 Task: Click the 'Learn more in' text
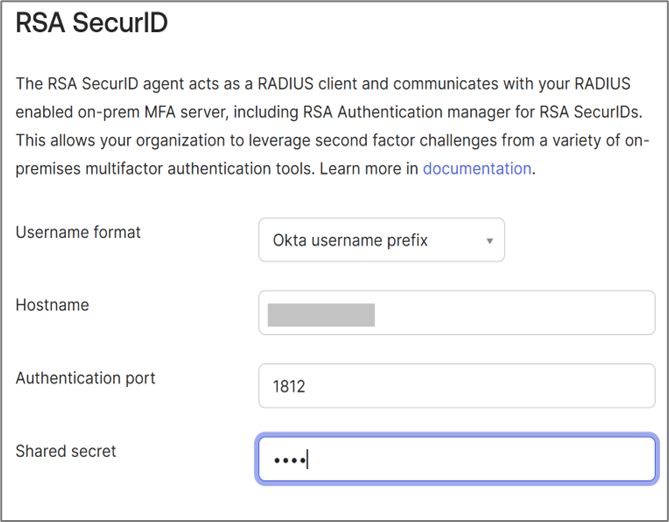tap(369, 168)
